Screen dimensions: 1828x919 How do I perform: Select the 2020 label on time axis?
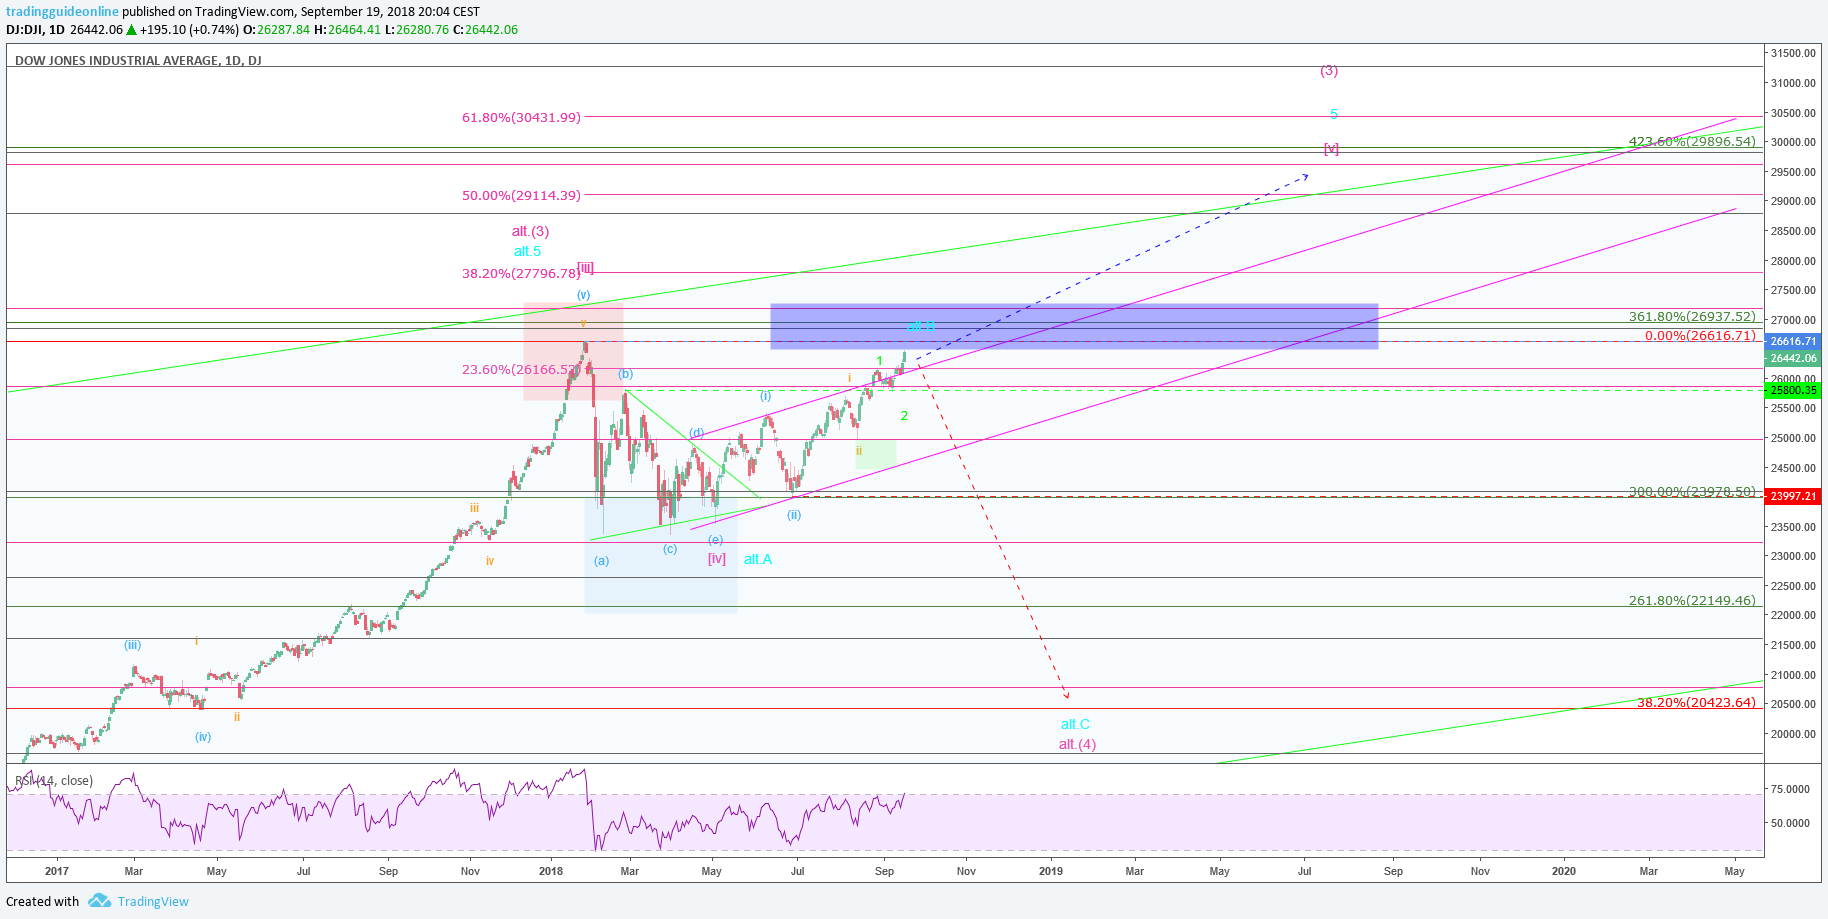(1564, 871)
